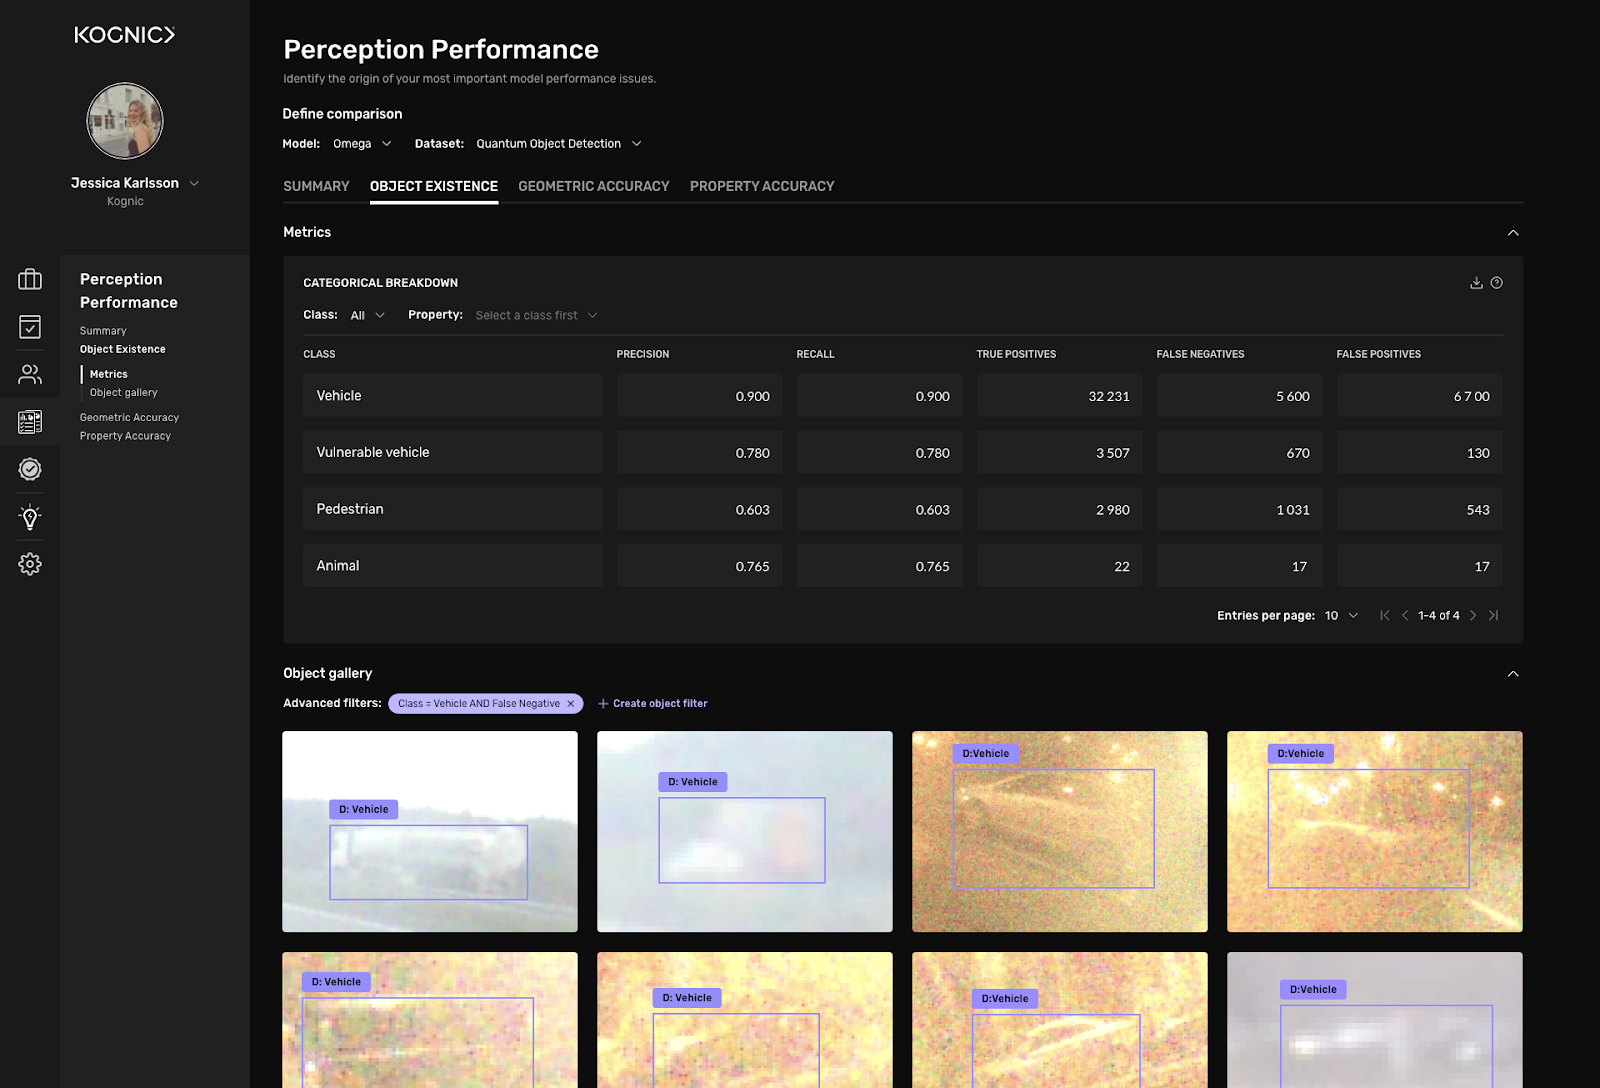Open help for categorical breakdown
1600x1088 pixels.
[1497, 283]
